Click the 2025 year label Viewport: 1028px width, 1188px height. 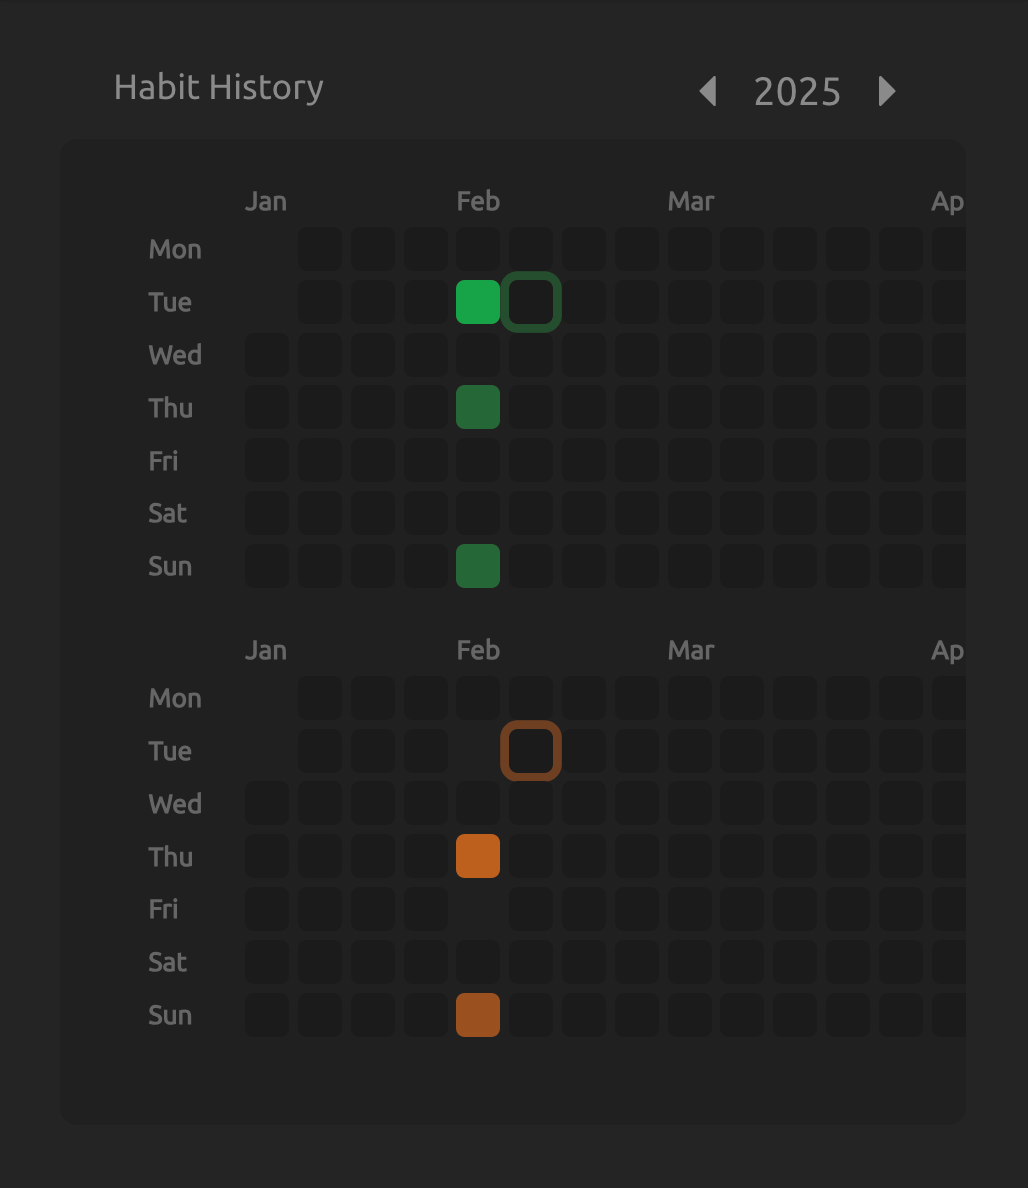coord(797,92)
